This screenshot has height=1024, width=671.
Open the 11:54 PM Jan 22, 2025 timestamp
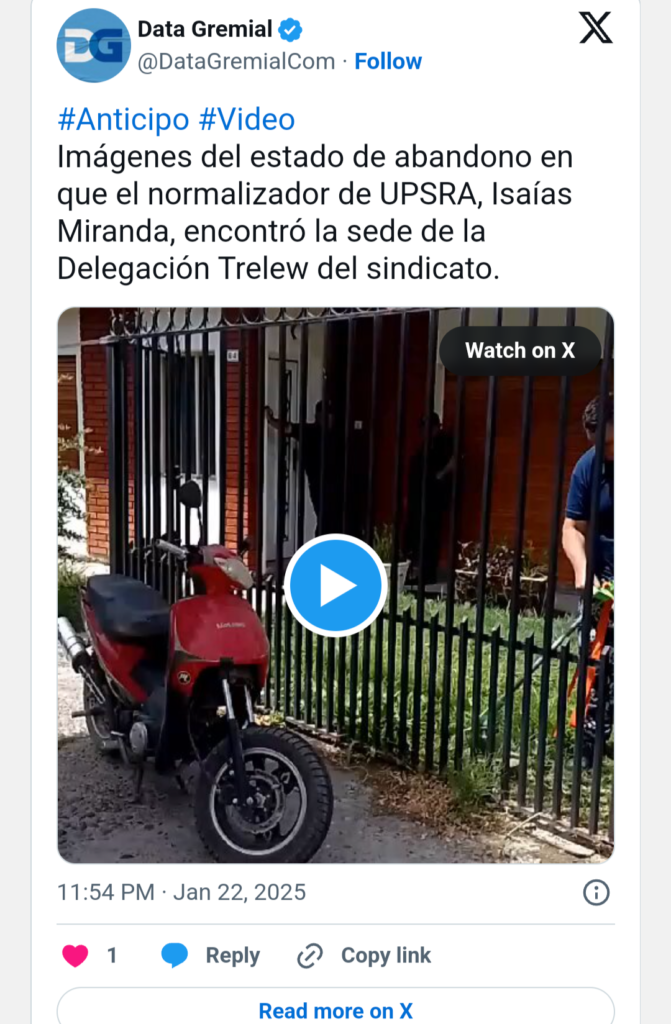point(182,892)
